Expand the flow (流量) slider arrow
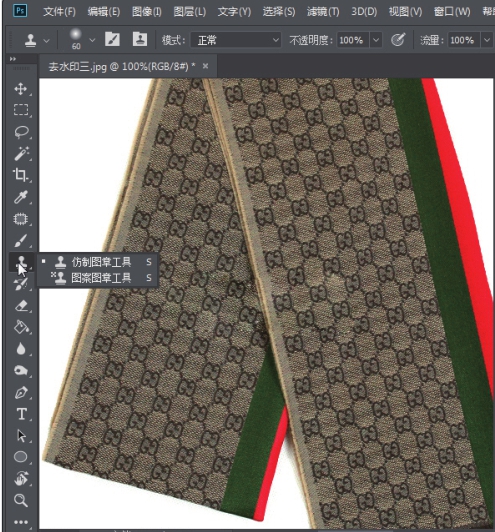495x532 pixels. click(487, 40)
